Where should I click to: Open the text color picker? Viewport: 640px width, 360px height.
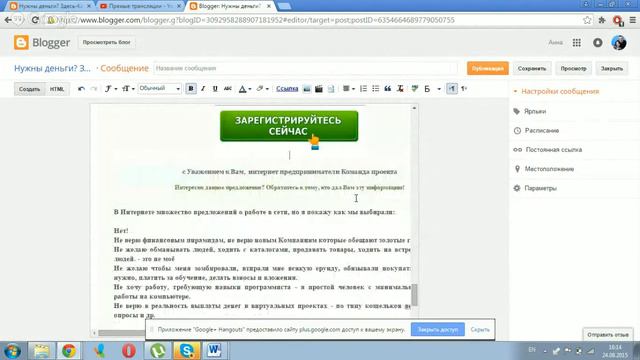point(245,89)
